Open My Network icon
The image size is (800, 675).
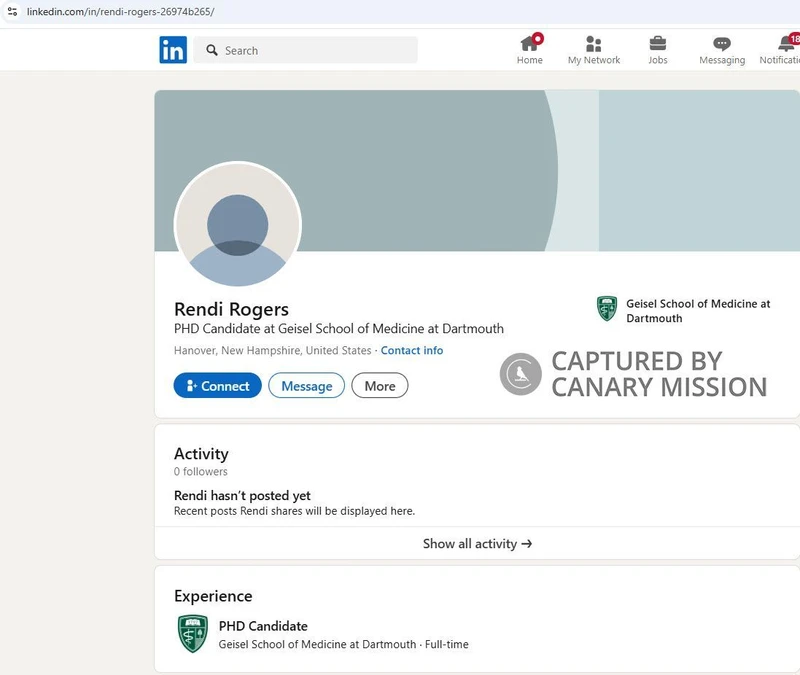(594, 43)
